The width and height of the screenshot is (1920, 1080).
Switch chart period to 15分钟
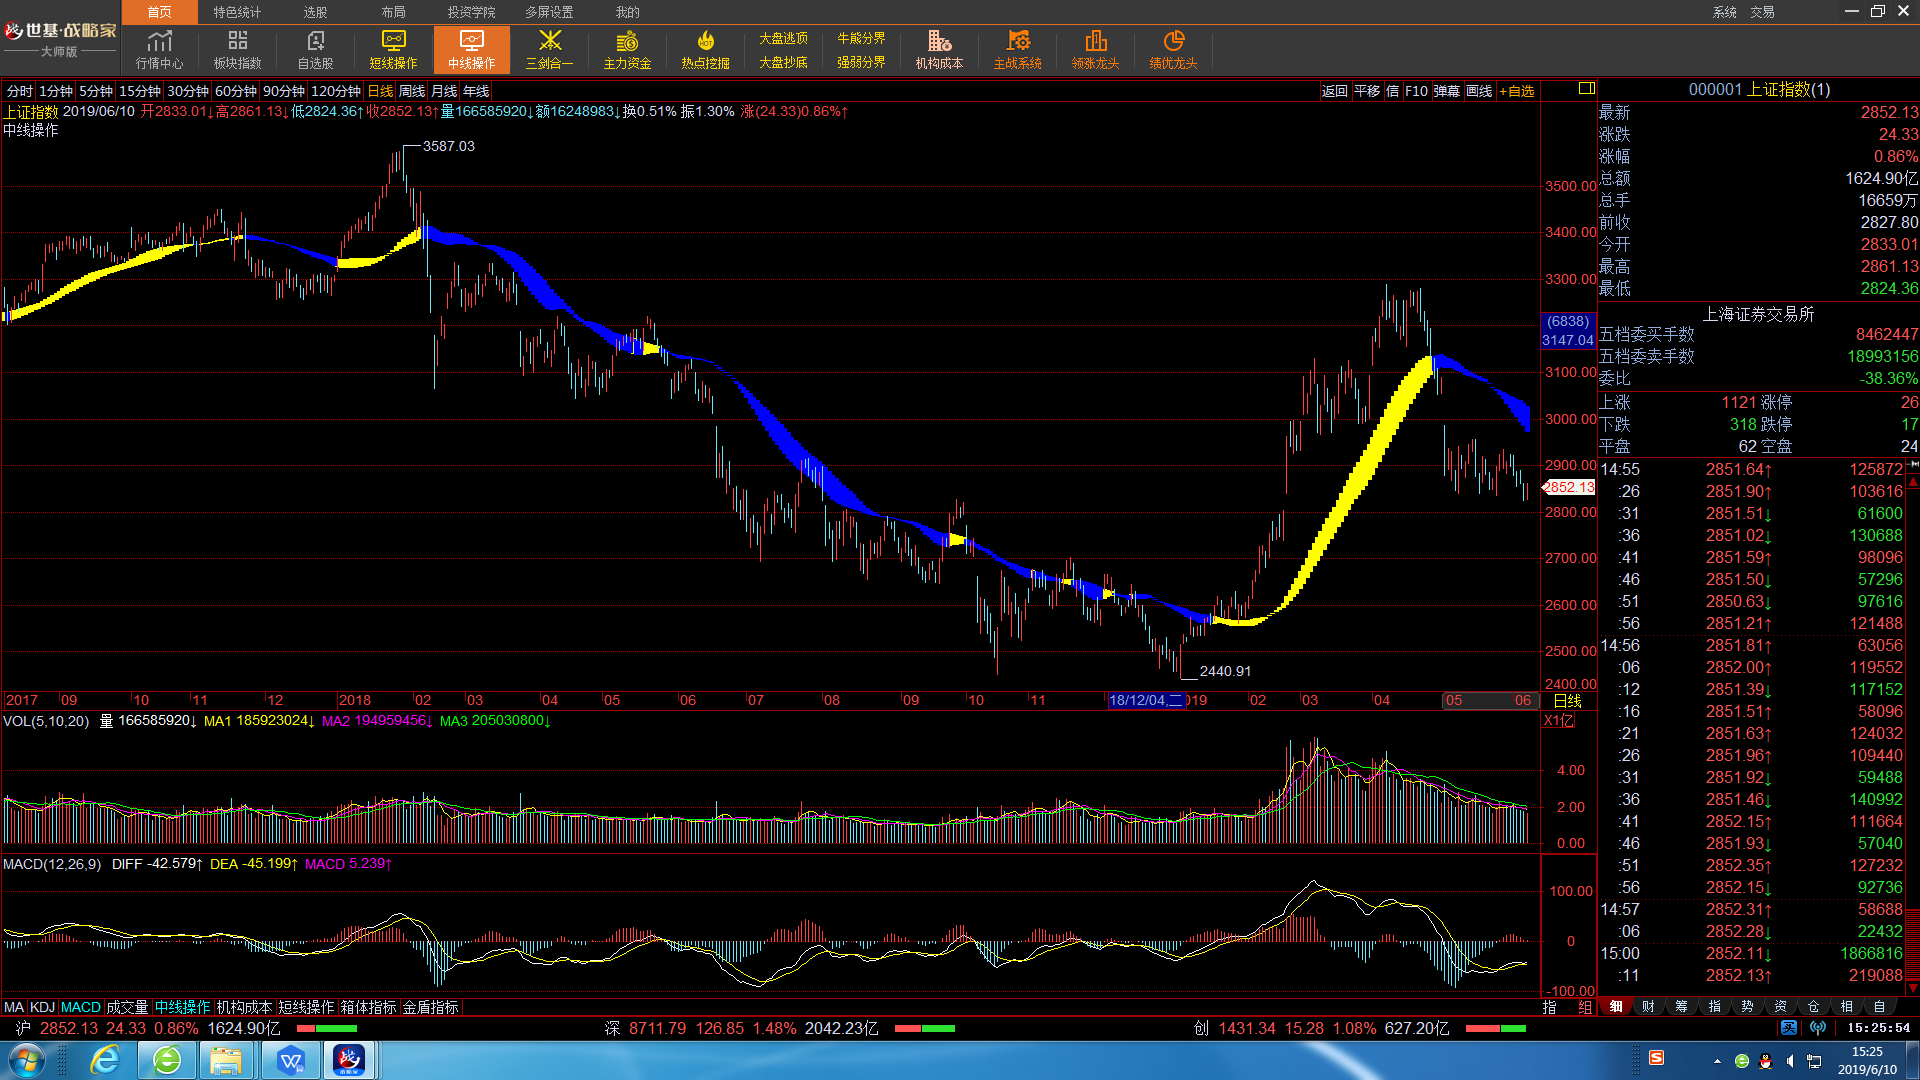point(140,91)
